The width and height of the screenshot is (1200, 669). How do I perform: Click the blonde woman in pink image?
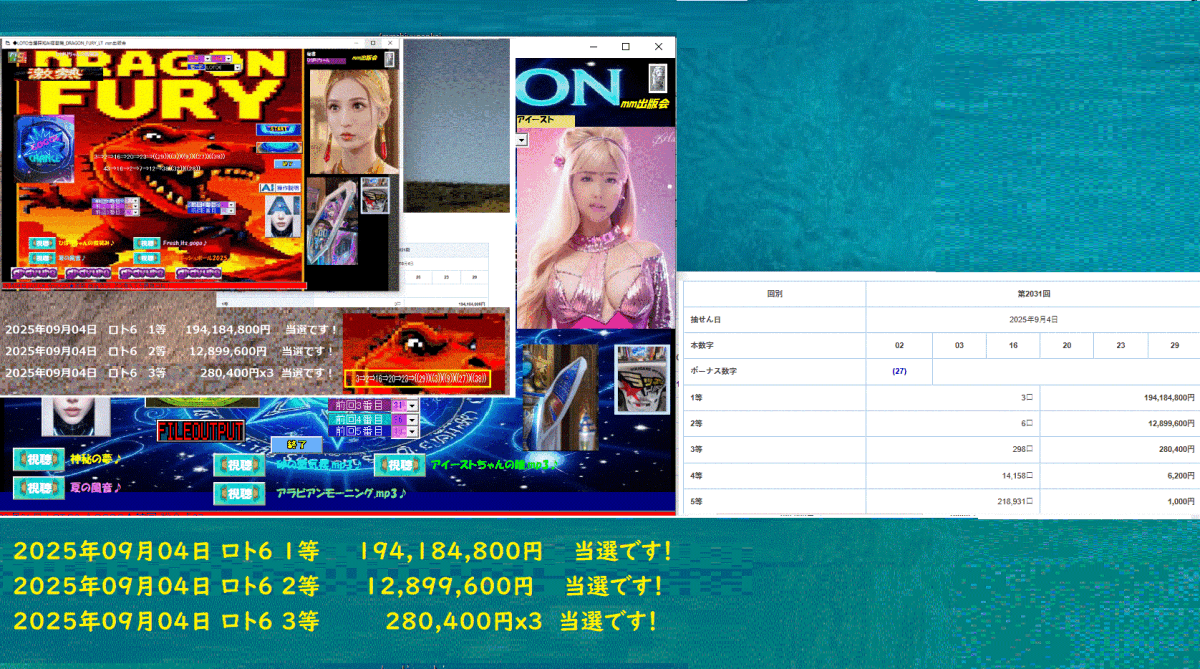(596, 228)
